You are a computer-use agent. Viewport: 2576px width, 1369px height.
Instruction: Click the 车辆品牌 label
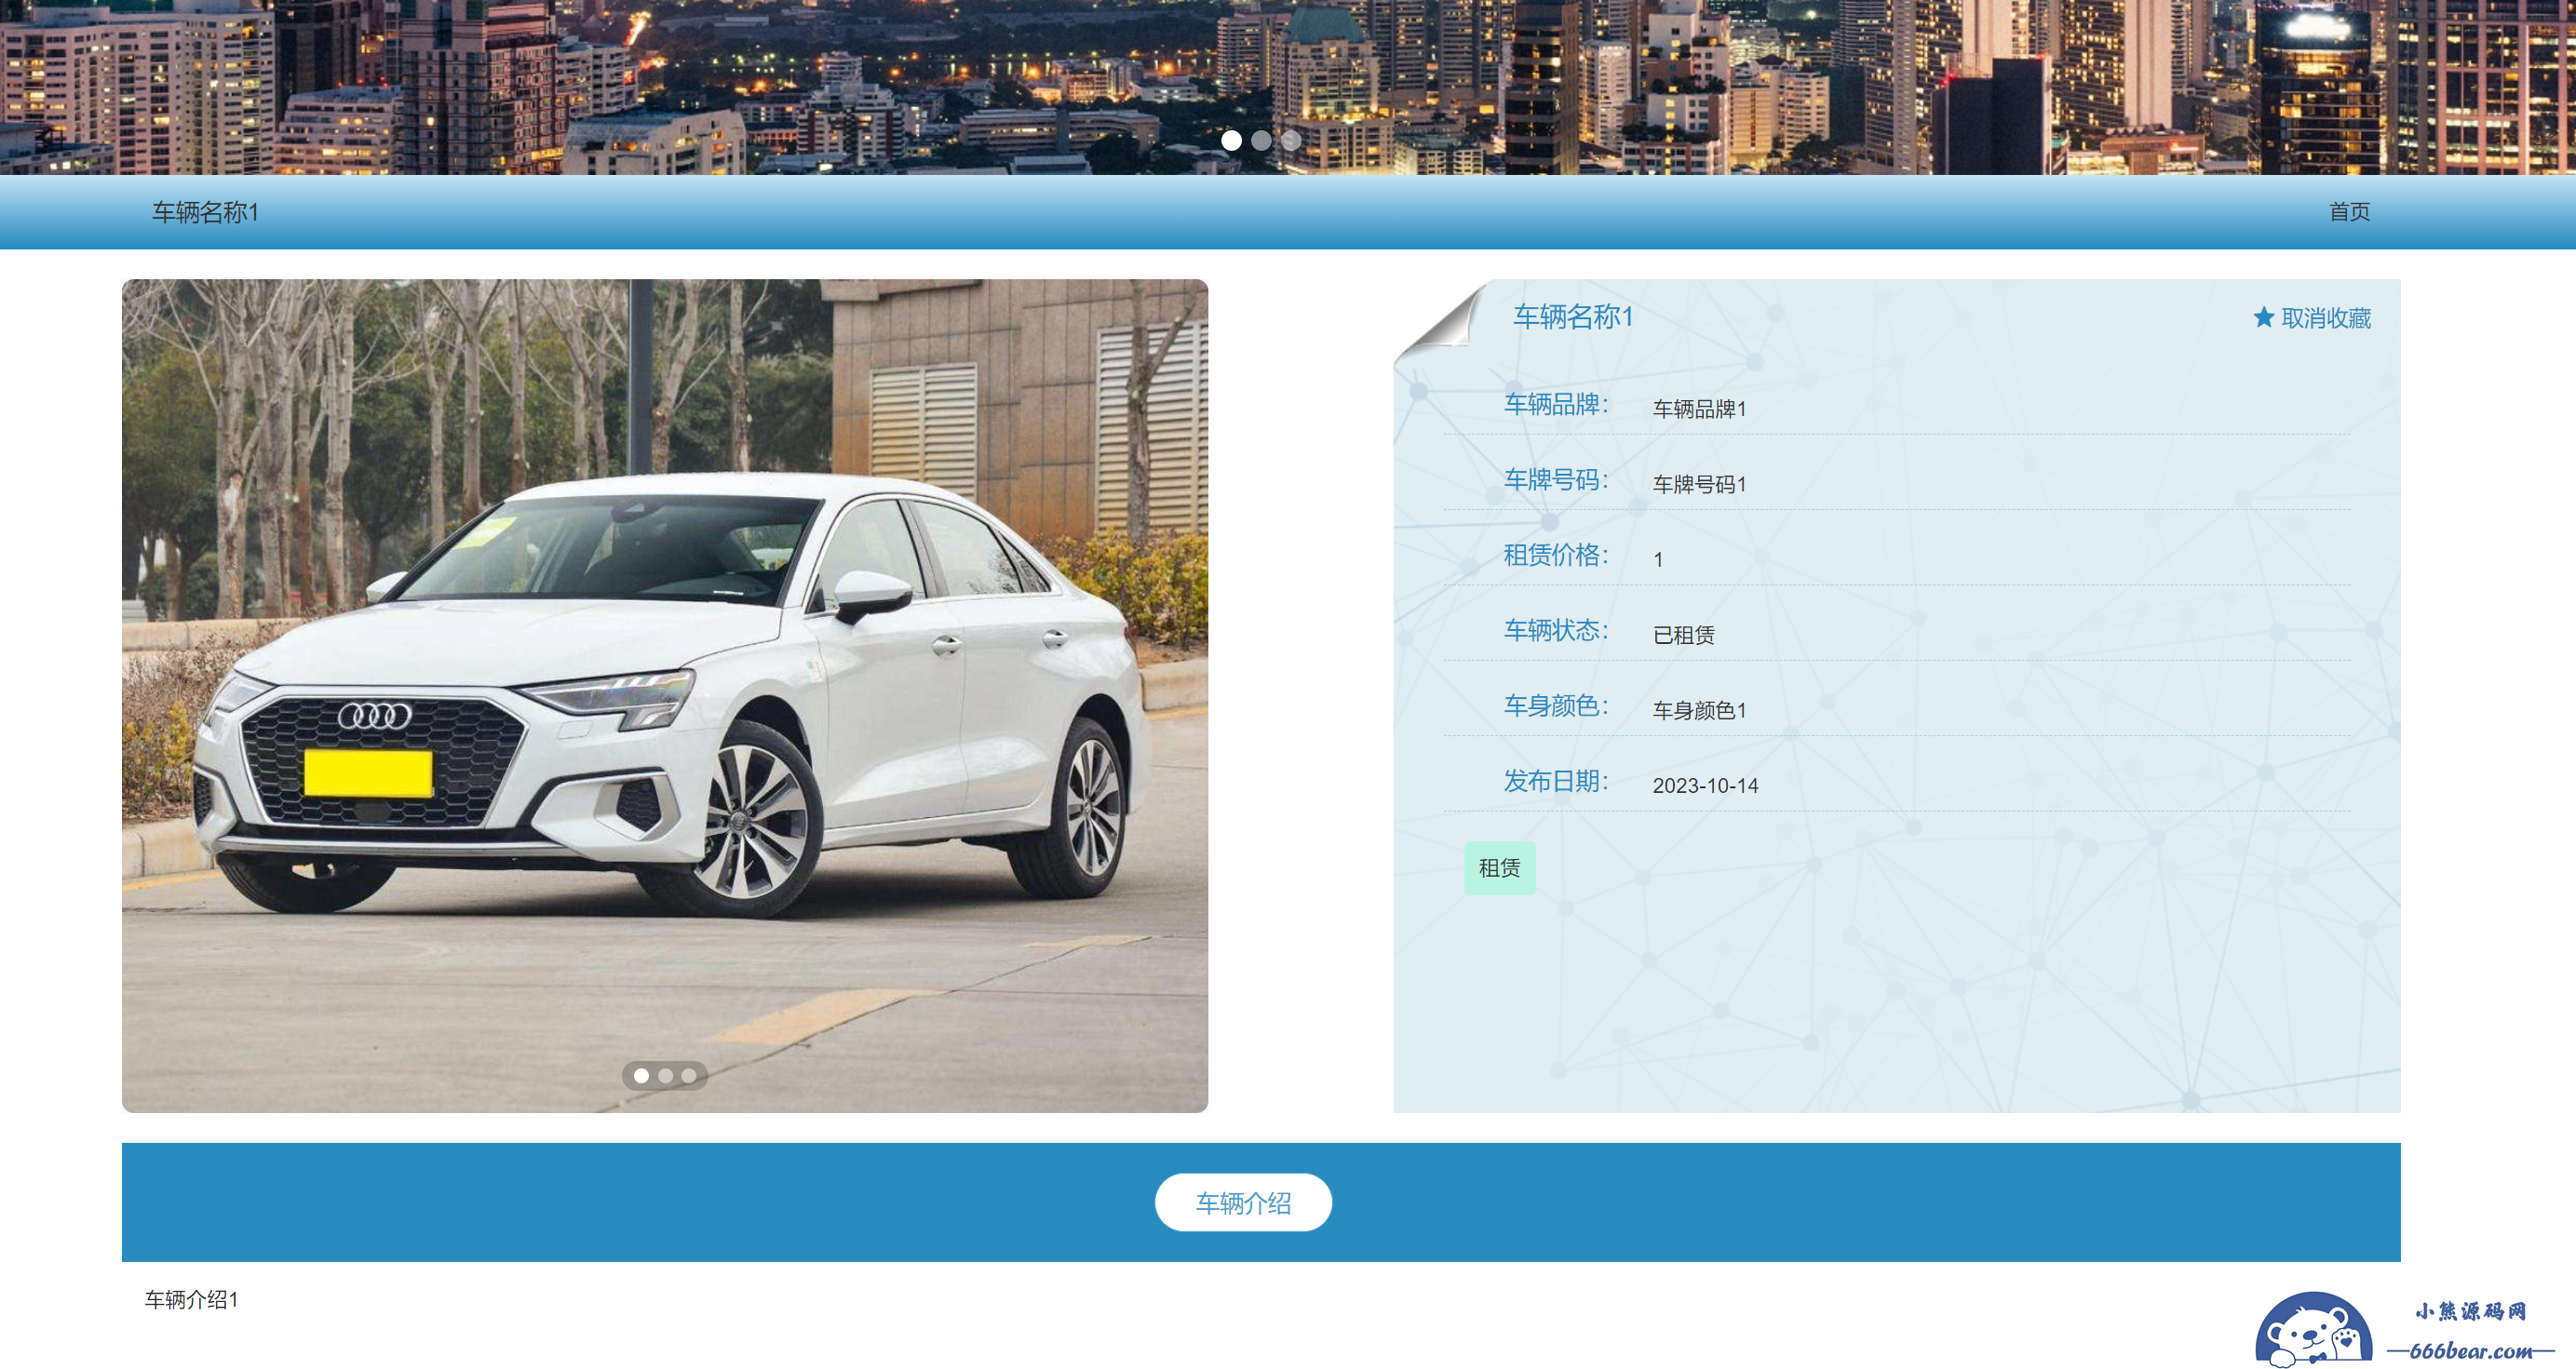[1556, 404]
